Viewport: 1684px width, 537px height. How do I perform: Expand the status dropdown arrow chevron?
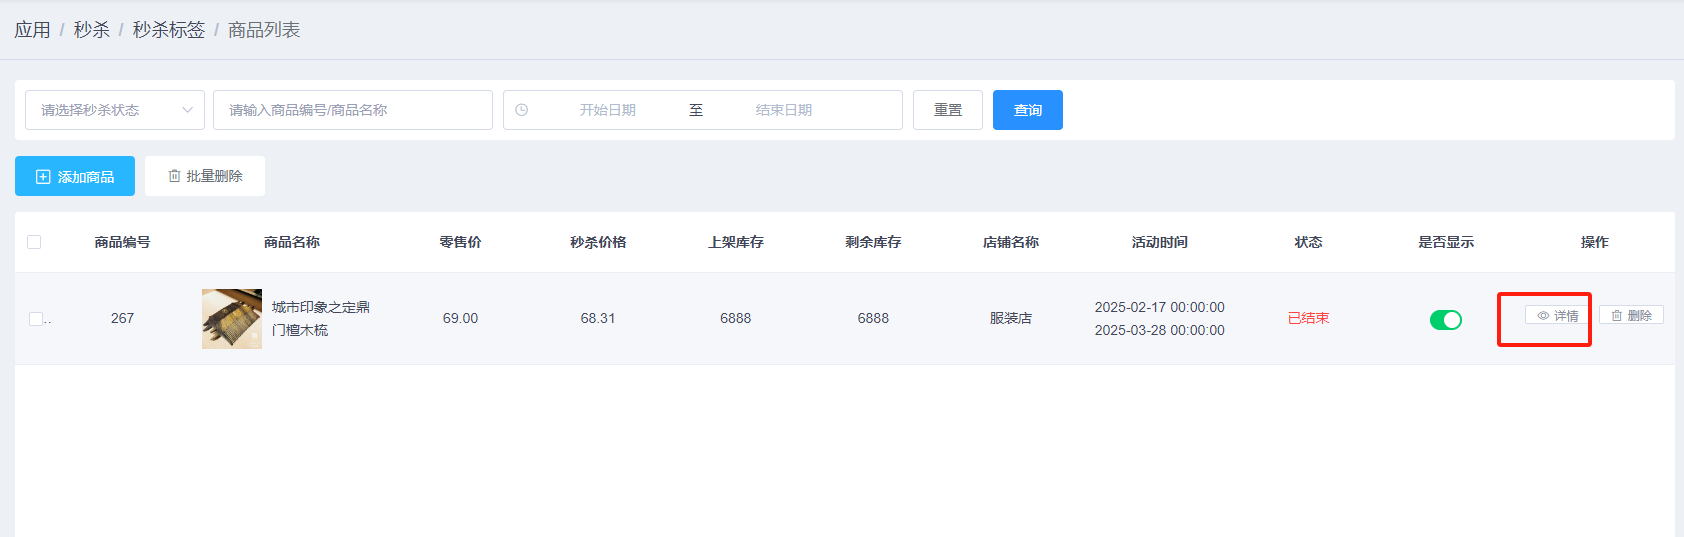tap(187, 110)
